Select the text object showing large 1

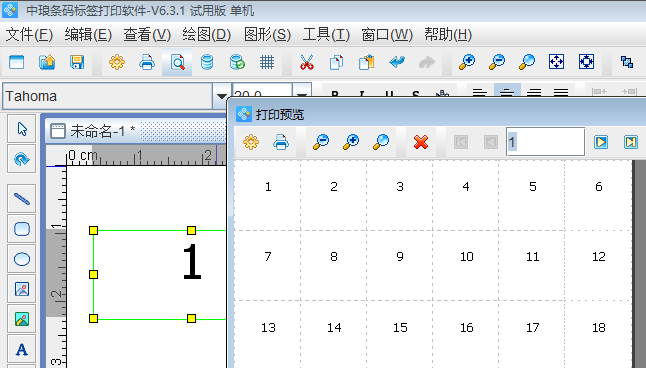[192, 261]
